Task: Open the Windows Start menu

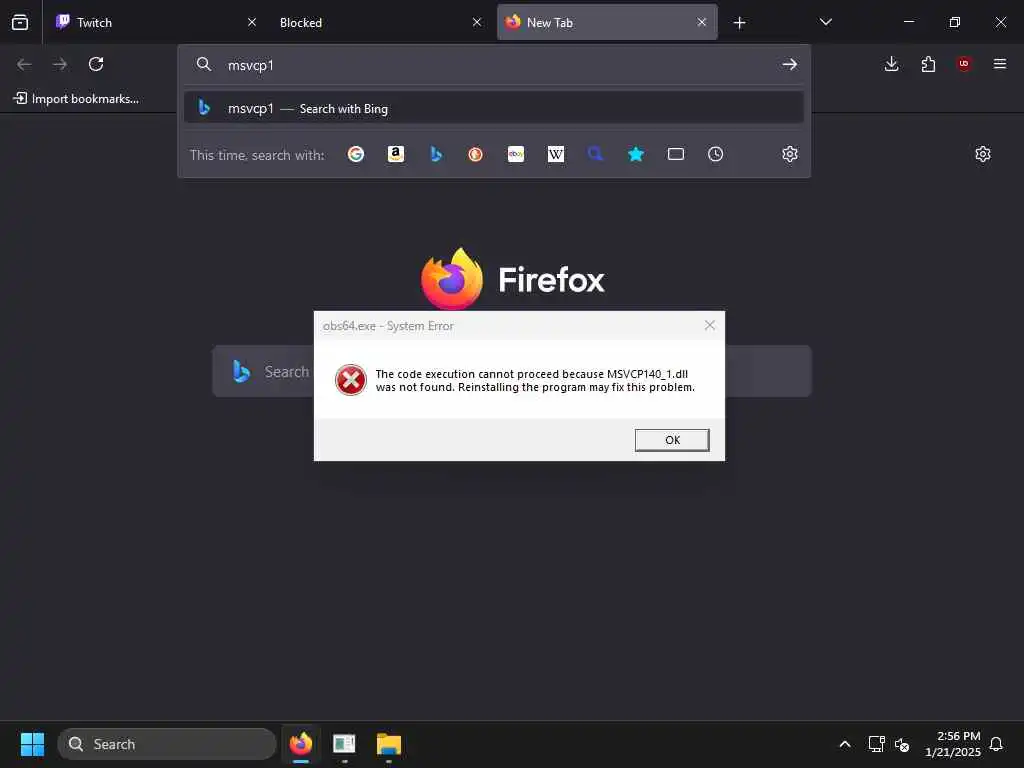Action: 32,744
